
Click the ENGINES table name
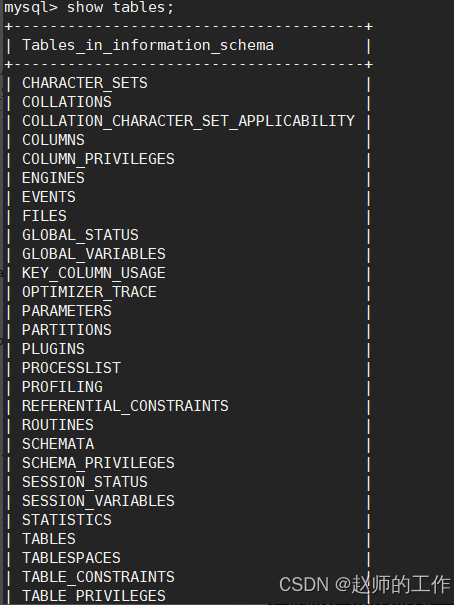point(53,178)
